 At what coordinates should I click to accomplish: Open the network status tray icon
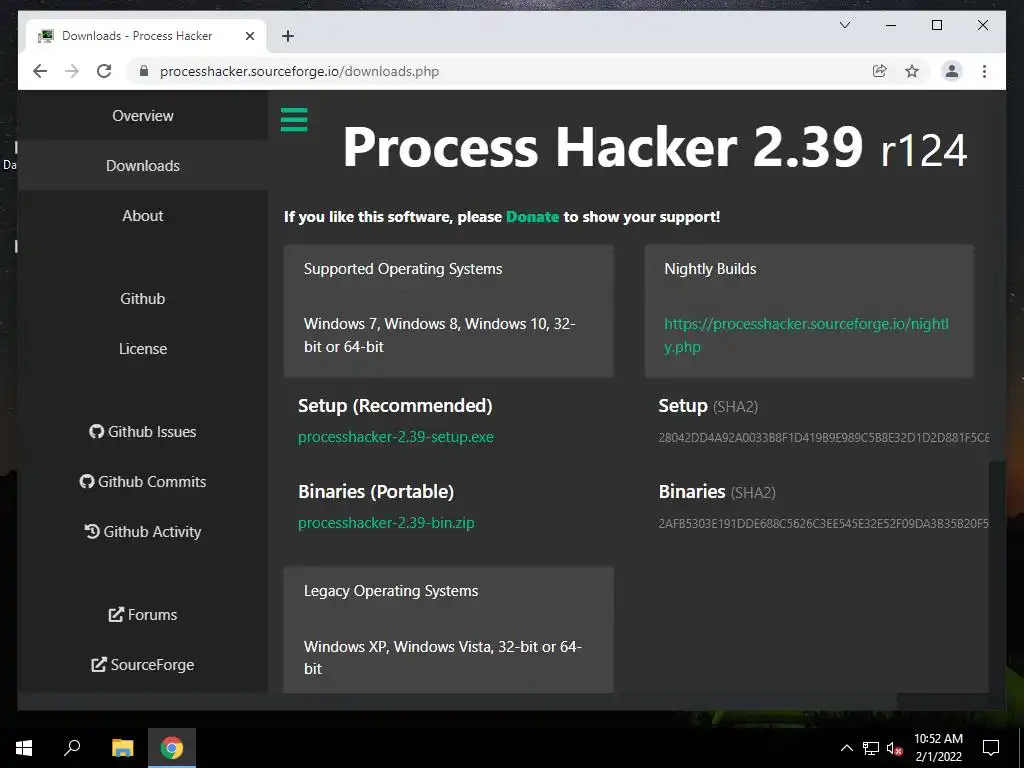pos(871,748)
